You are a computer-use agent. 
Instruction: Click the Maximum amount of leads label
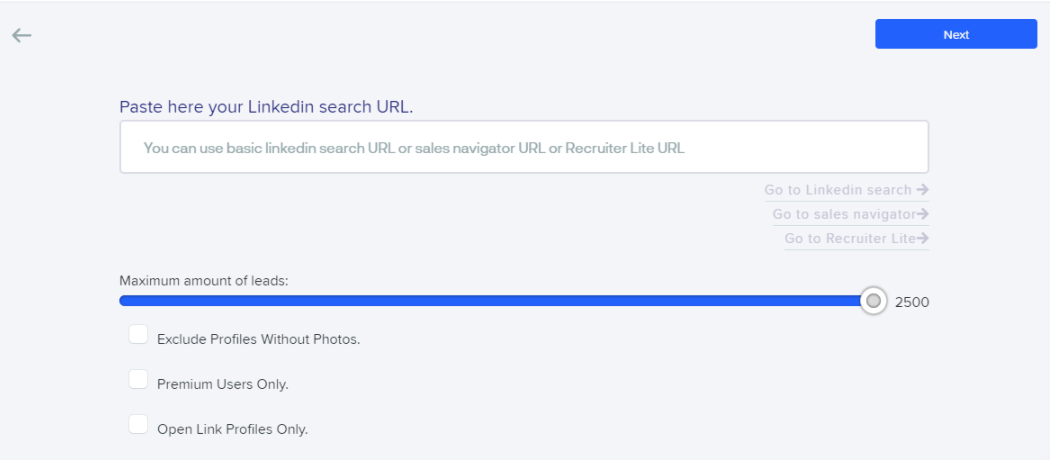tap(204, 280)
